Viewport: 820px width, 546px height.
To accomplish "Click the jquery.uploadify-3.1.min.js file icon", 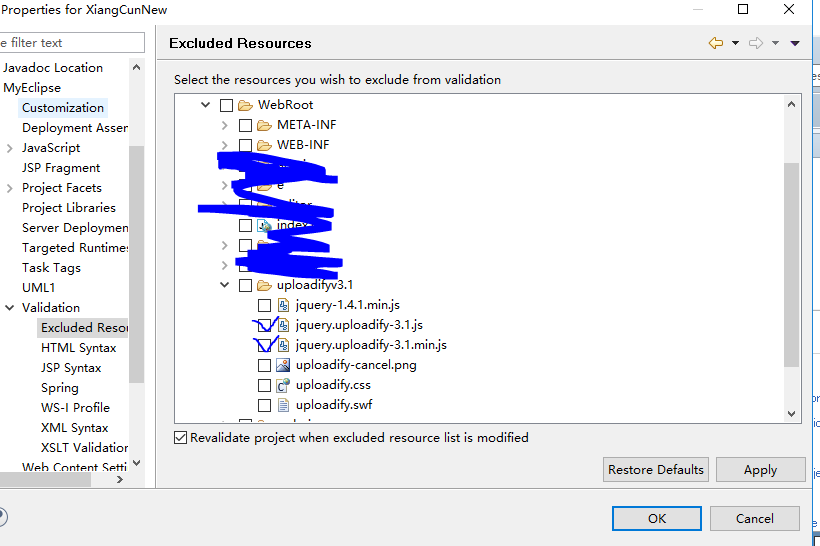I will (x=283, y=345).
